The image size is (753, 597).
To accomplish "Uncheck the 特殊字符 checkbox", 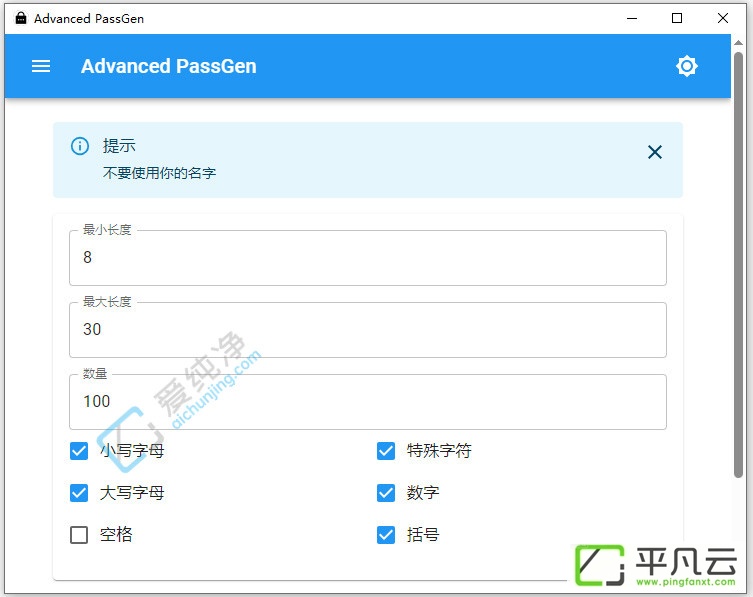I will point(386,451).
